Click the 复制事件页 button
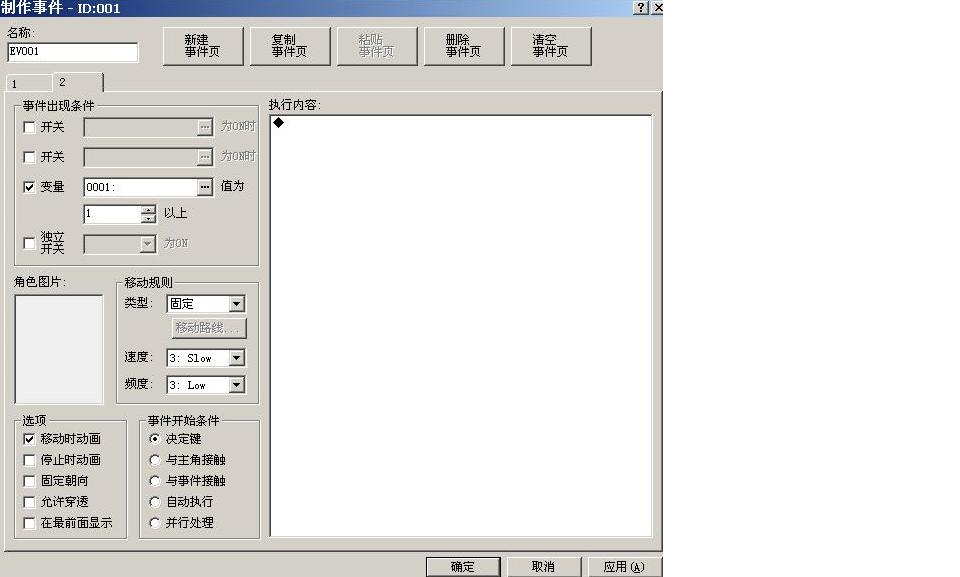Image resolution: width=960 pixels, height=577 pixels. (x=290, y=46)
